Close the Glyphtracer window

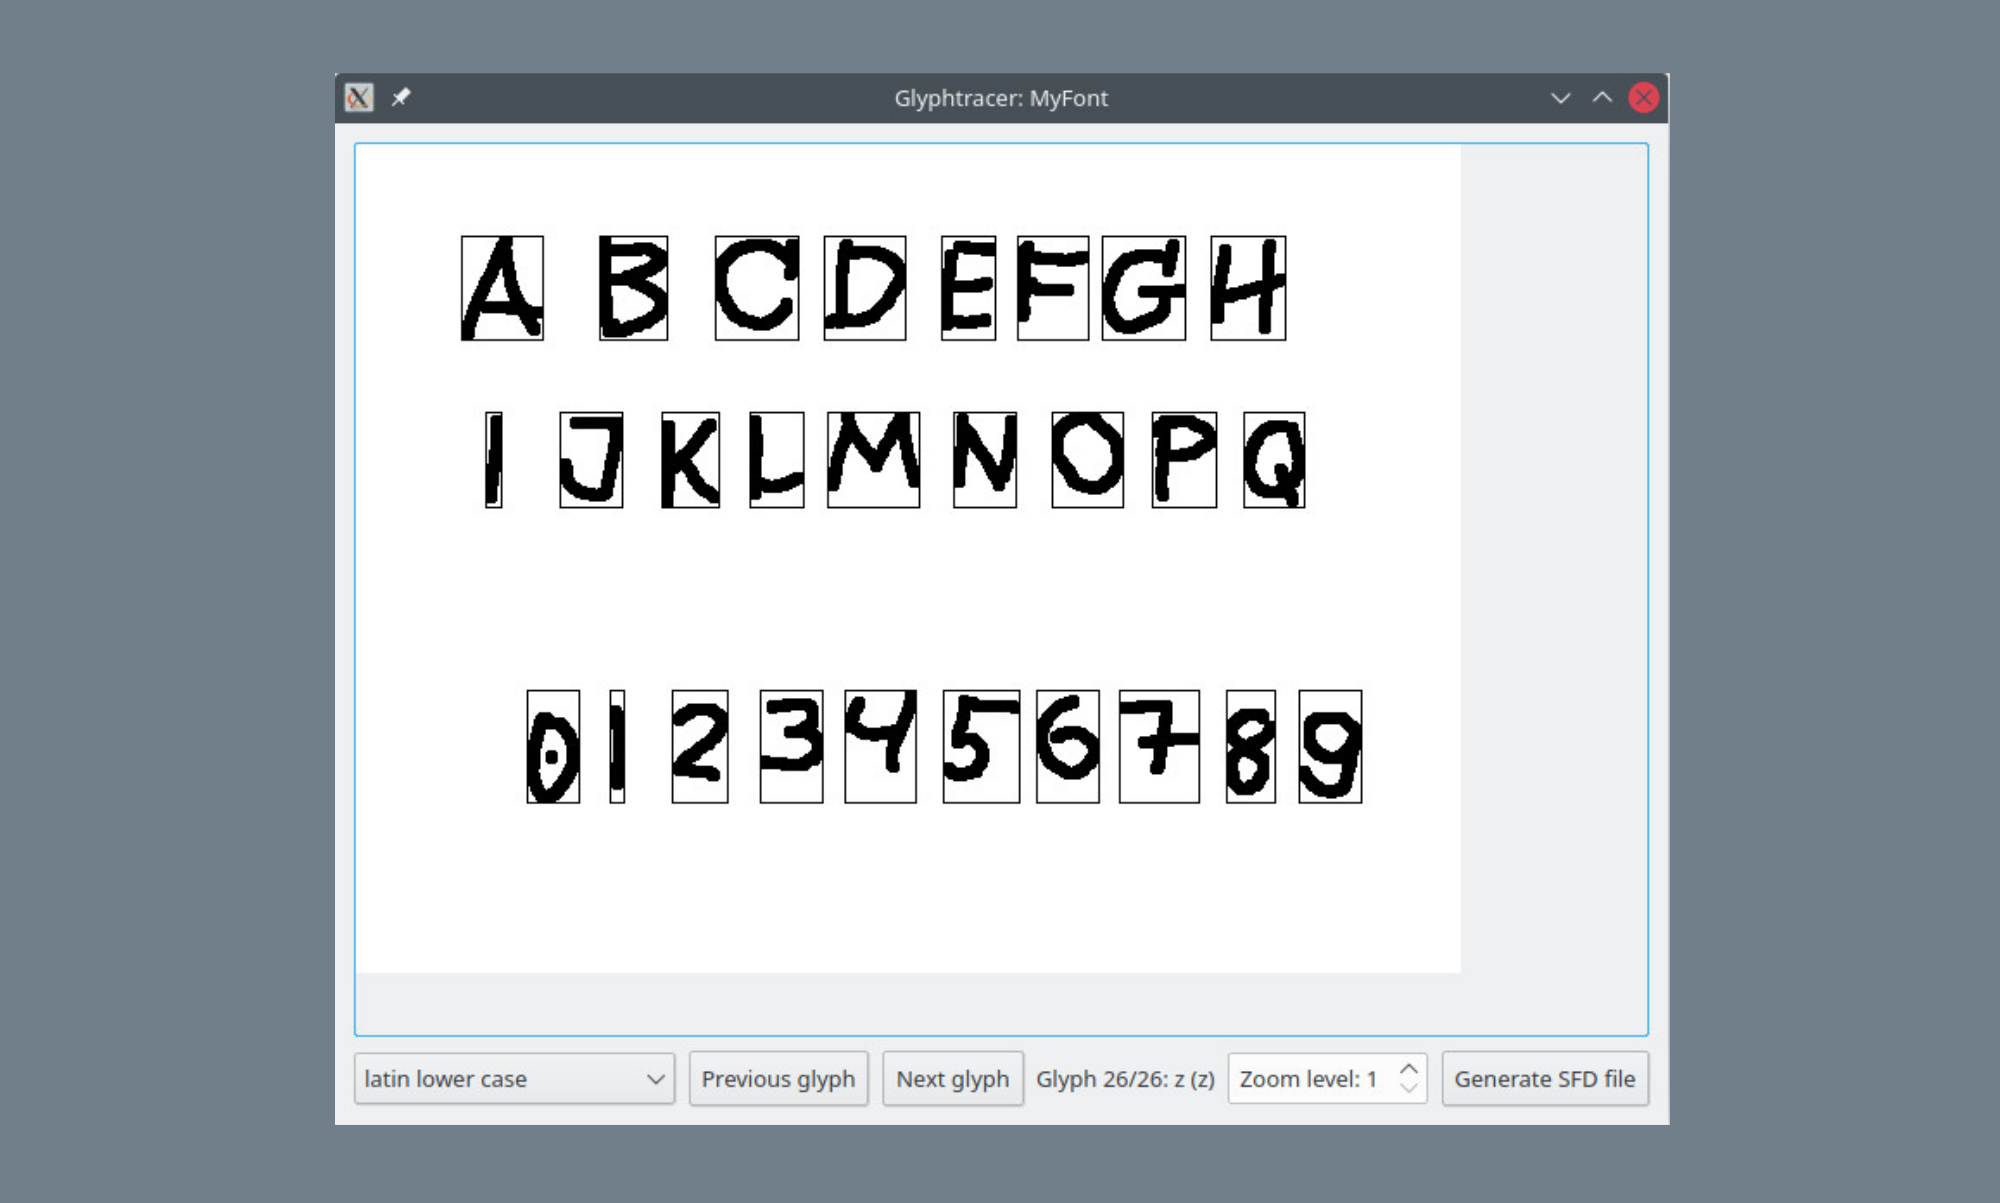(1643, 98)
